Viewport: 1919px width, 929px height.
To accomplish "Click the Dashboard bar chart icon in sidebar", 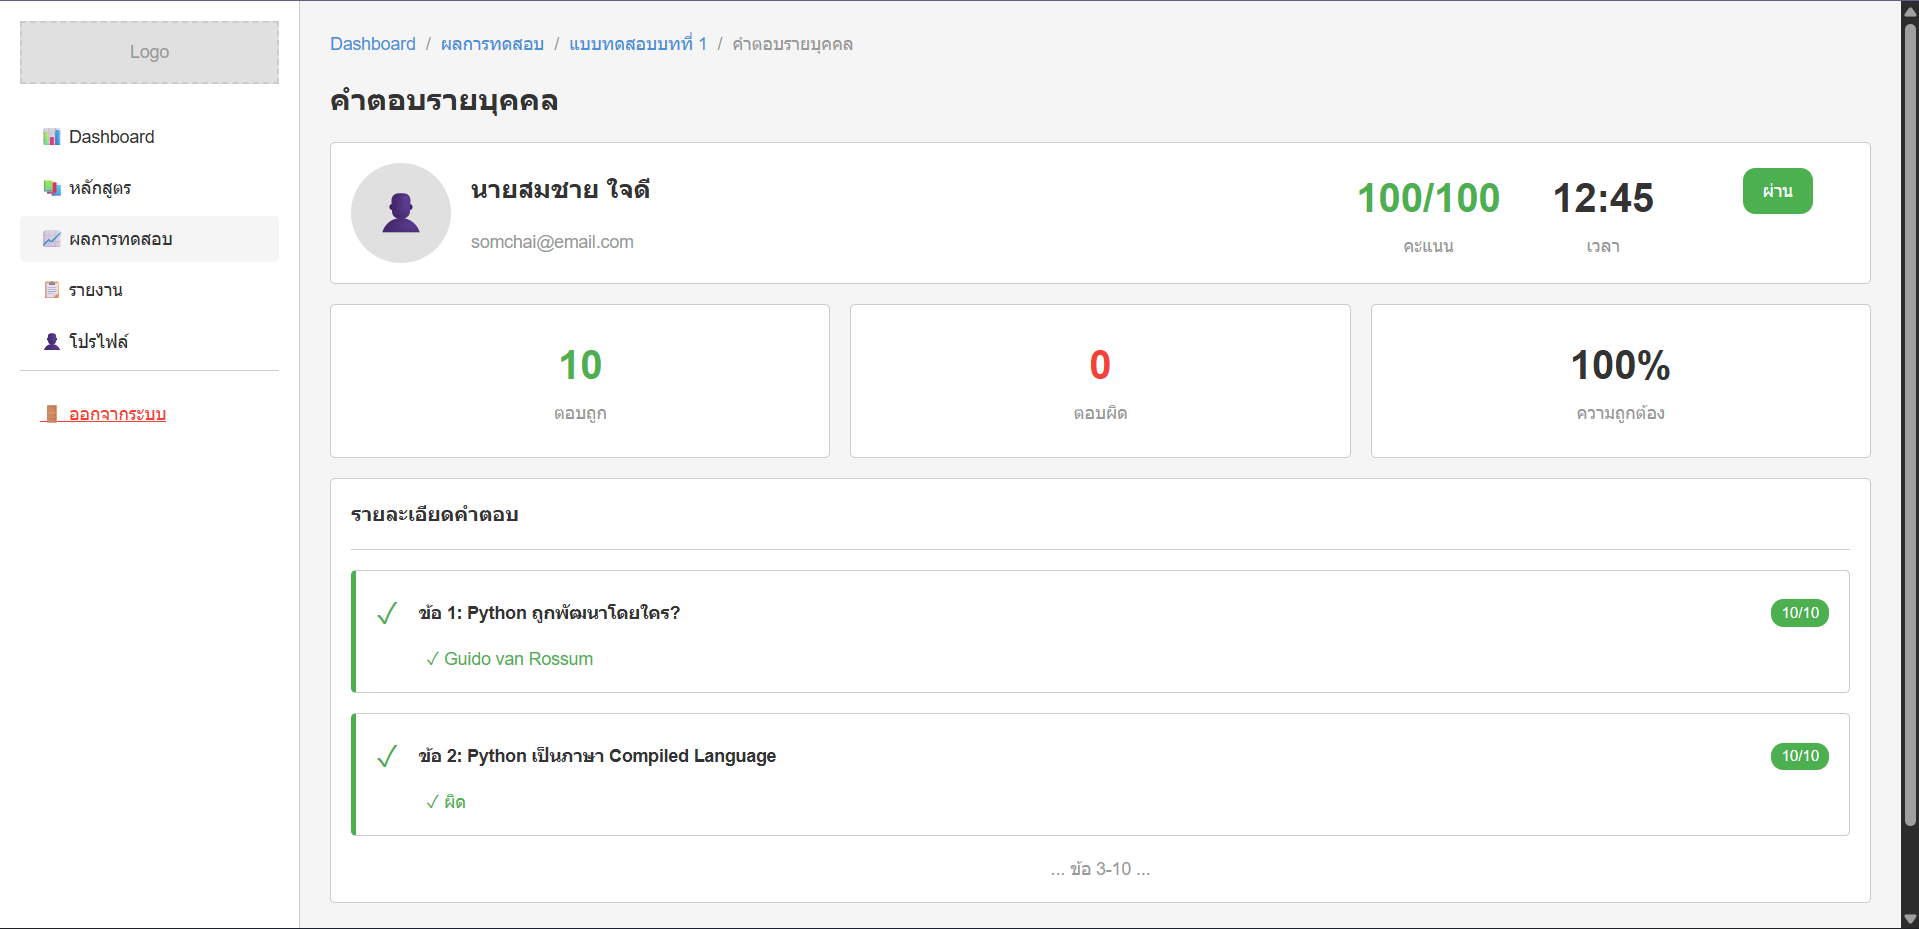I will pos(52,137).
